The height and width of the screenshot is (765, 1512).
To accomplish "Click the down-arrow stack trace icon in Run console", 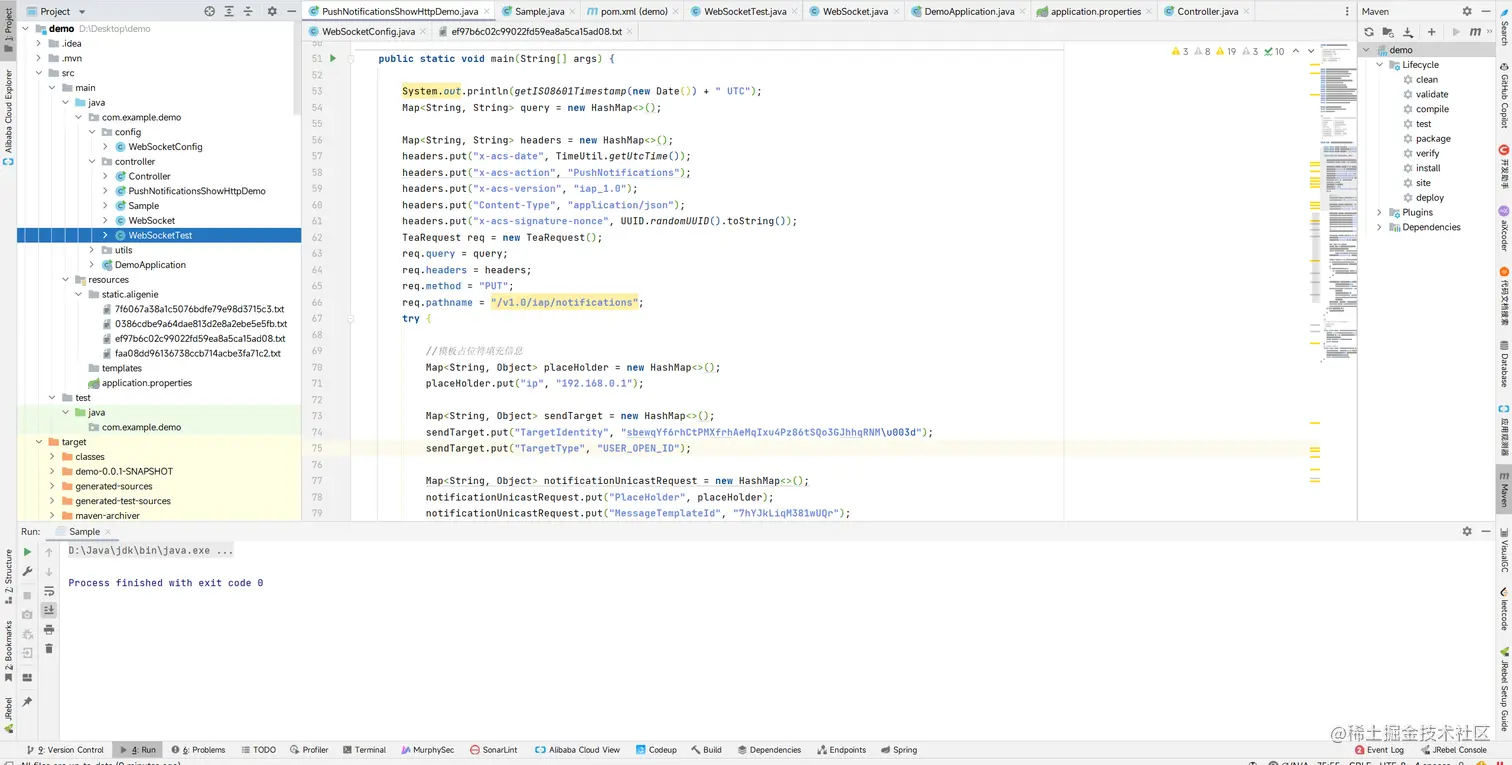I will coord(49,572).
